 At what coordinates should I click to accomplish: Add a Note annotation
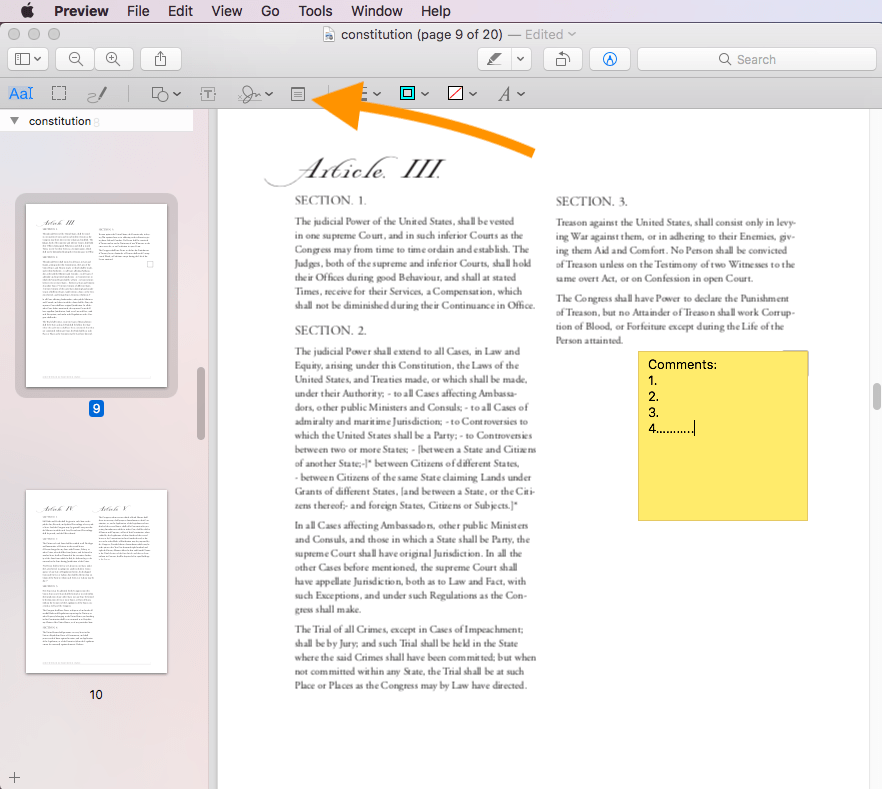(x=297, y=94)
